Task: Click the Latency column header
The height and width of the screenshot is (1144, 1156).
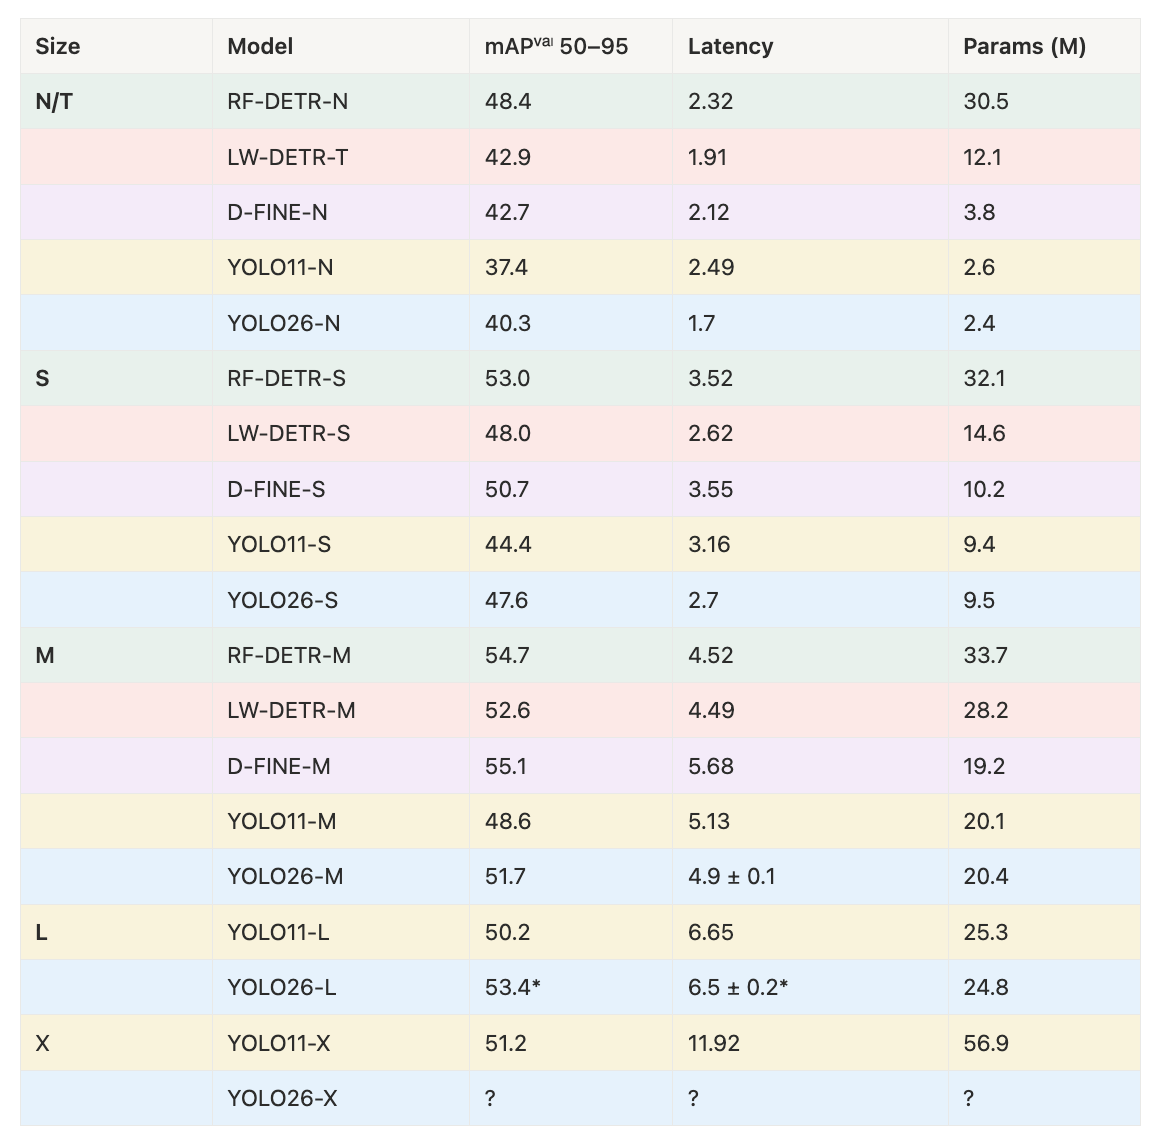Action: coord(730,46)
